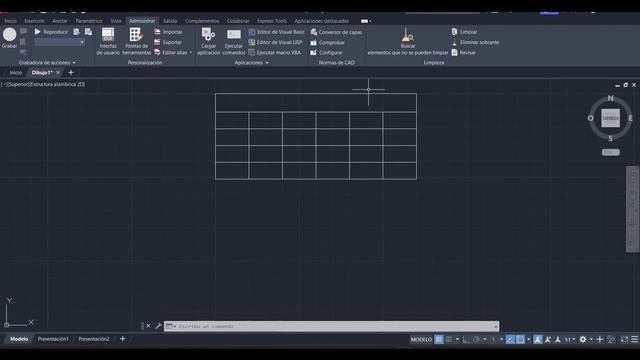Select the Administrar ribbon tab
The height and width of the screenshot is (360, 640).
142,21
